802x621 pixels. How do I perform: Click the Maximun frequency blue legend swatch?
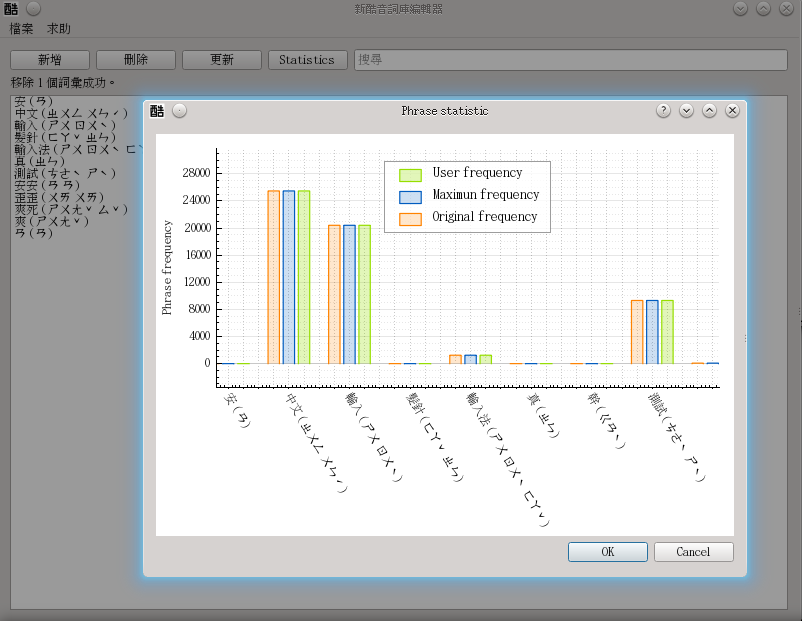pos(410,197)
